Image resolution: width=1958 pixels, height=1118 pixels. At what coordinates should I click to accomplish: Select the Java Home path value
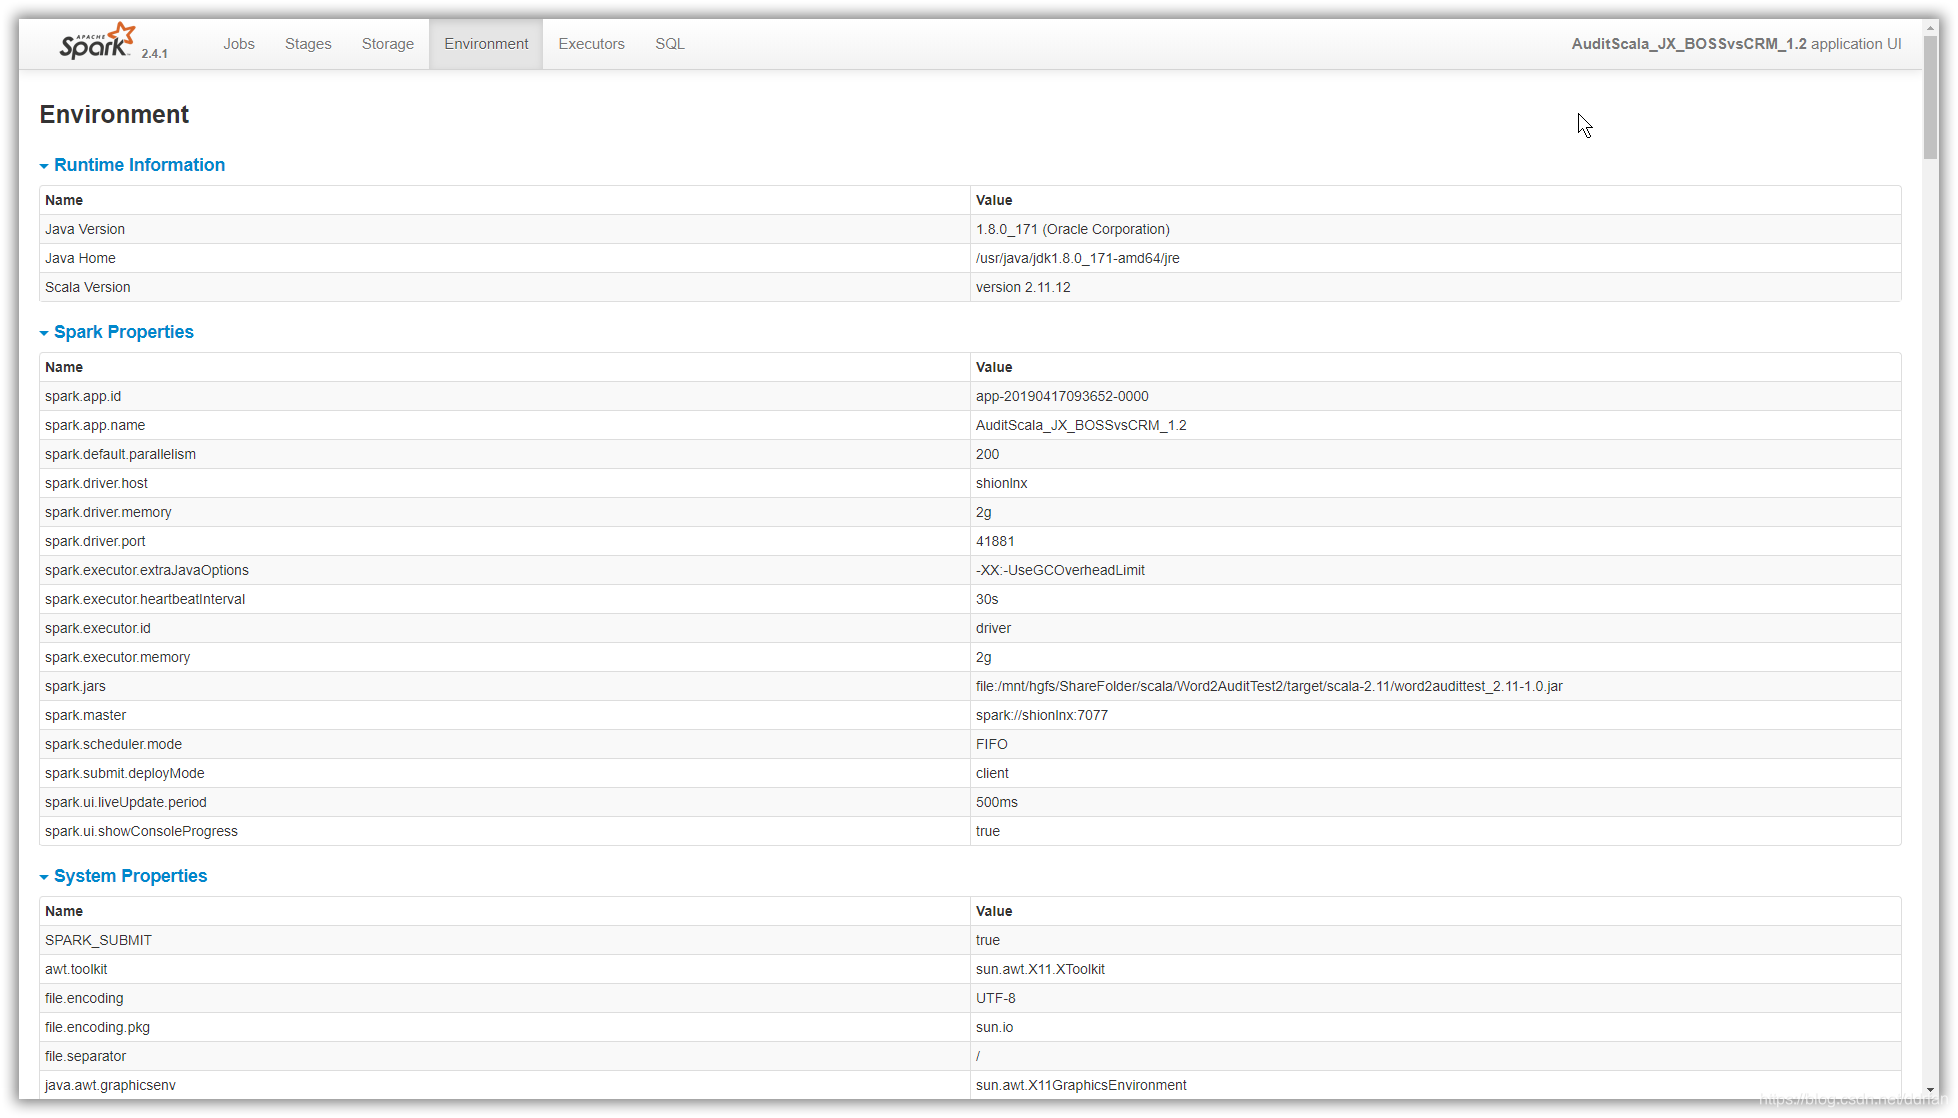(x=1078, y=258)
